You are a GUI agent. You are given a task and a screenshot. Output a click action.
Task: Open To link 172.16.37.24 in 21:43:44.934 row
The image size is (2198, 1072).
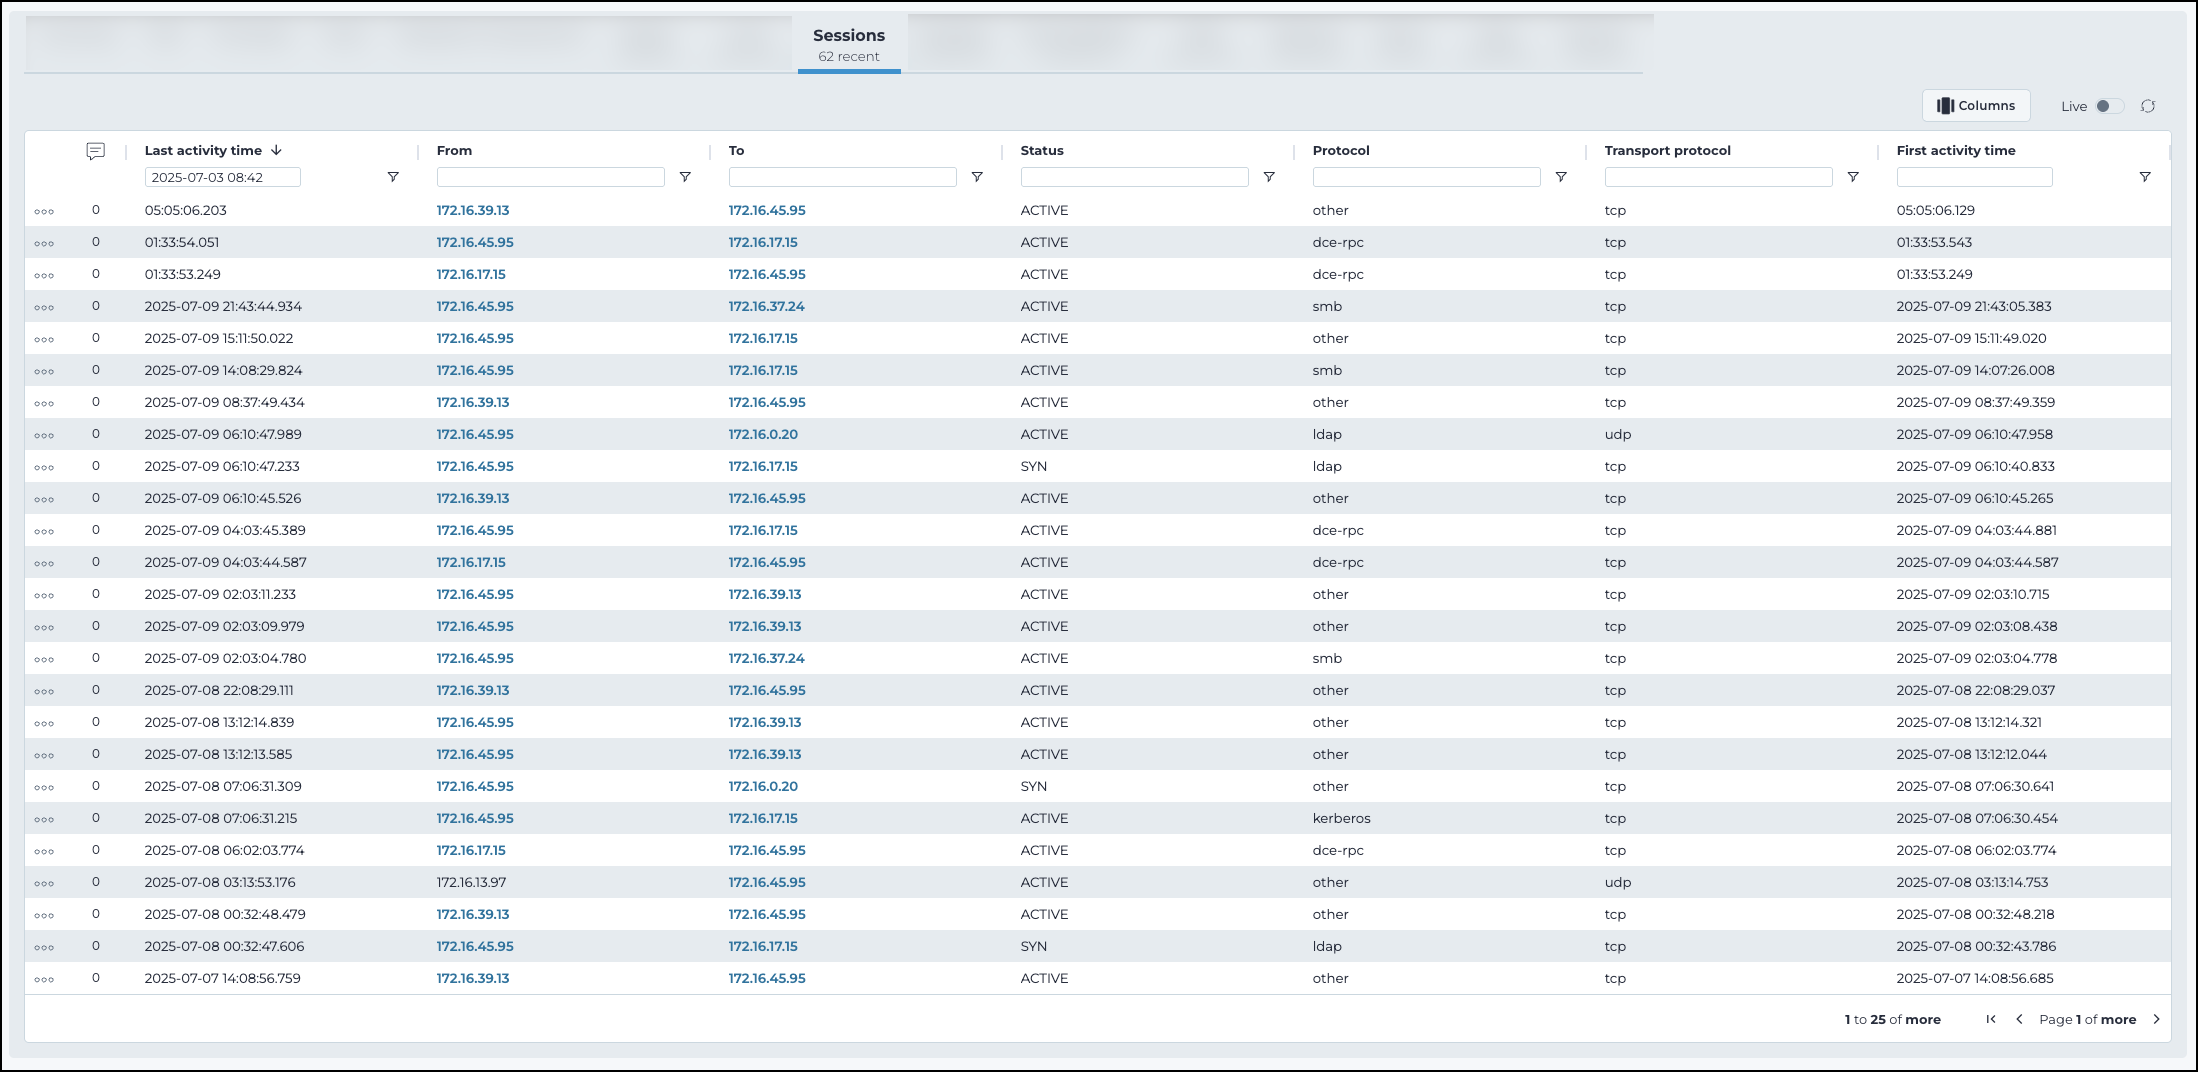pos(767,307)
